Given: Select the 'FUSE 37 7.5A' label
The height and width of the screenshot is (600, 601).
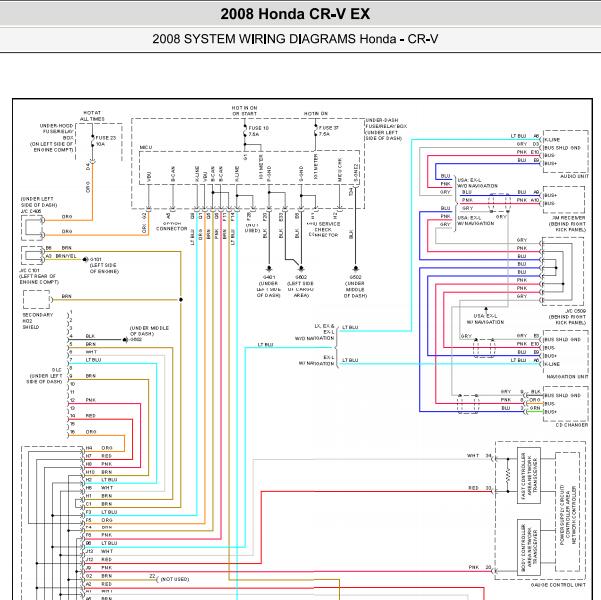Looking at the screenshot, I should coord(328,131).
